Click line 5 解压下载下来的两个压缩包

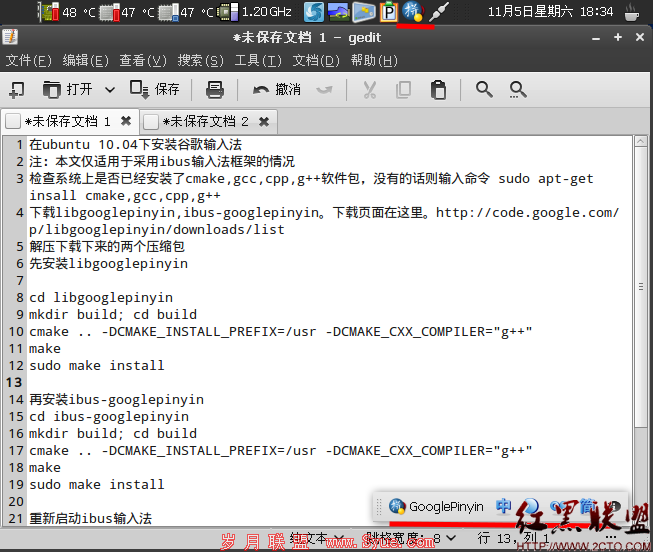coord(107,246)
